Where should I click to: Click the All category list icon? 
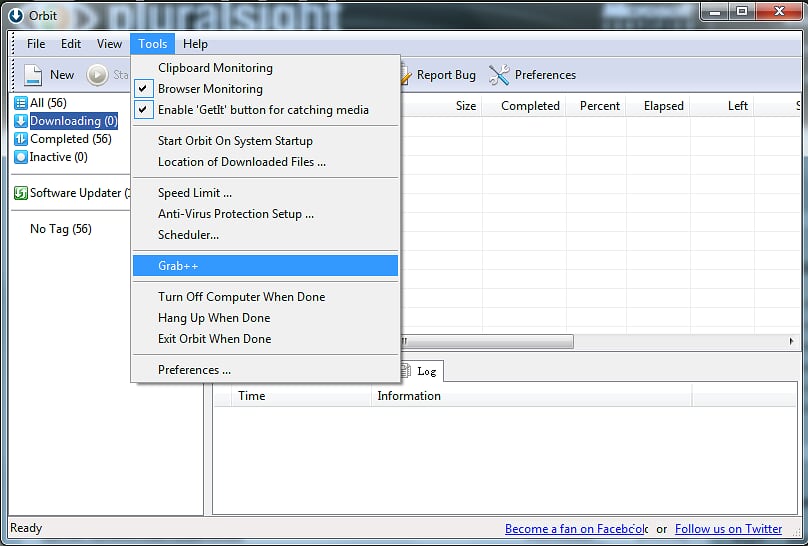[x=21, y=103]
